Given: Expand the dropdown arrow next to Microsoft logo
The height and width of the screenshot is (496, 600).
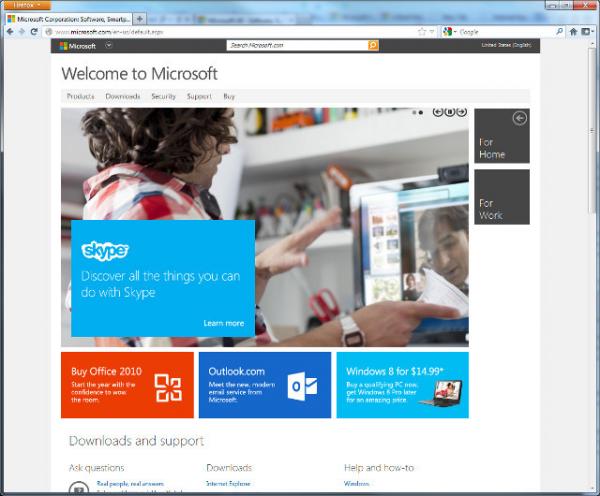Looking at the screenshot, I should [109, 46].
